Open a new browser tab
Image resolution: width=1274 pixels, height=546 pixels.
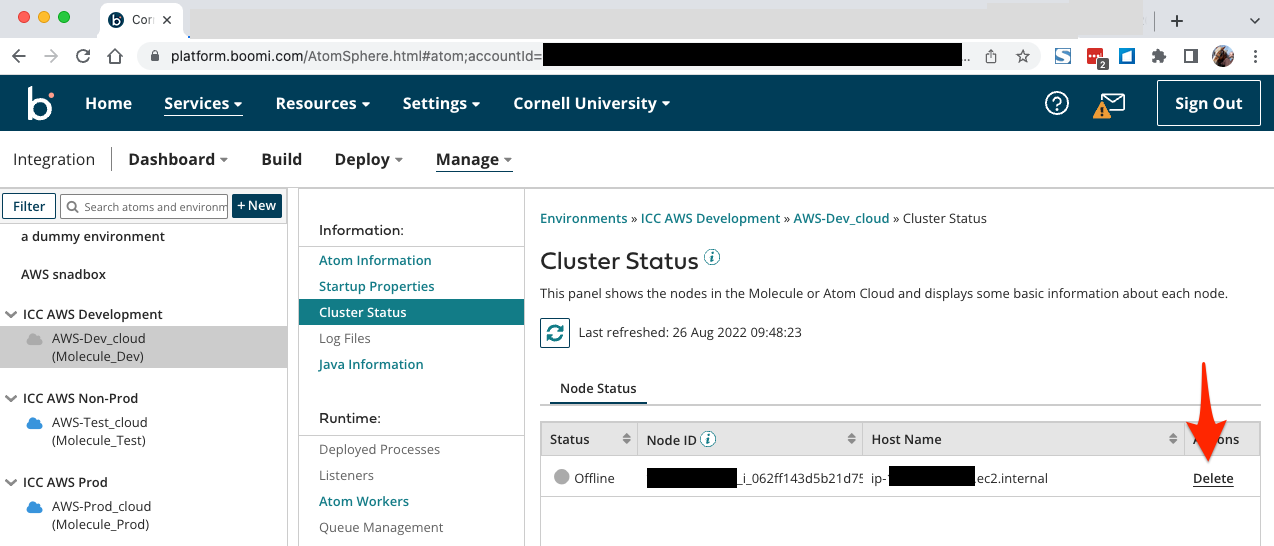1177,20
